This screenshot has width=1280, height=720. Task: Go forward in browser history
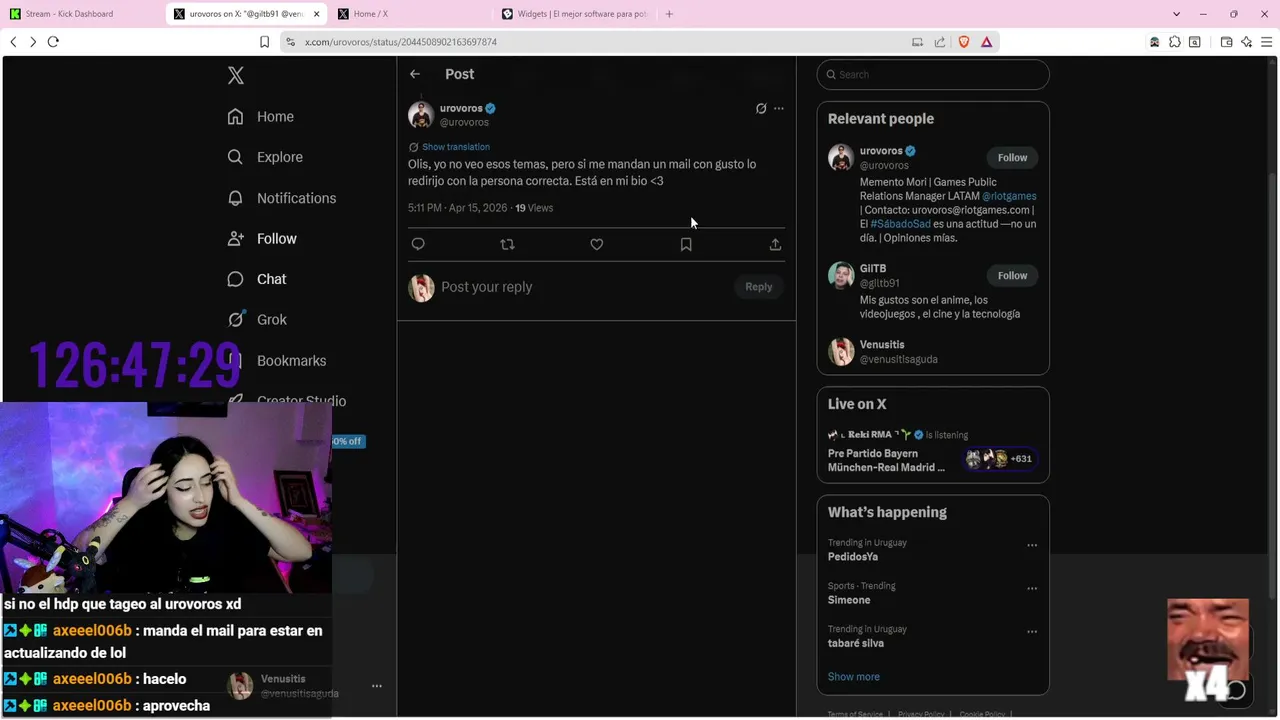point(33,42)
